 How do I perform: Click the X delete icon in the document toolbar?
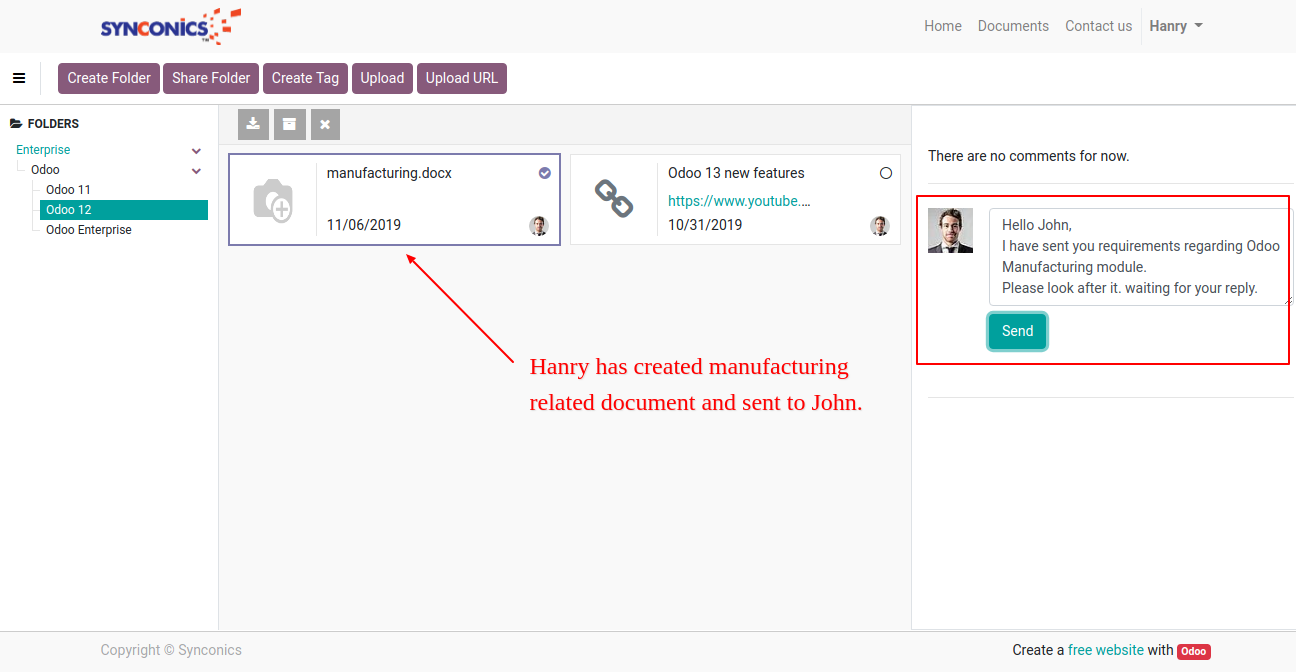tap(325, 124)
